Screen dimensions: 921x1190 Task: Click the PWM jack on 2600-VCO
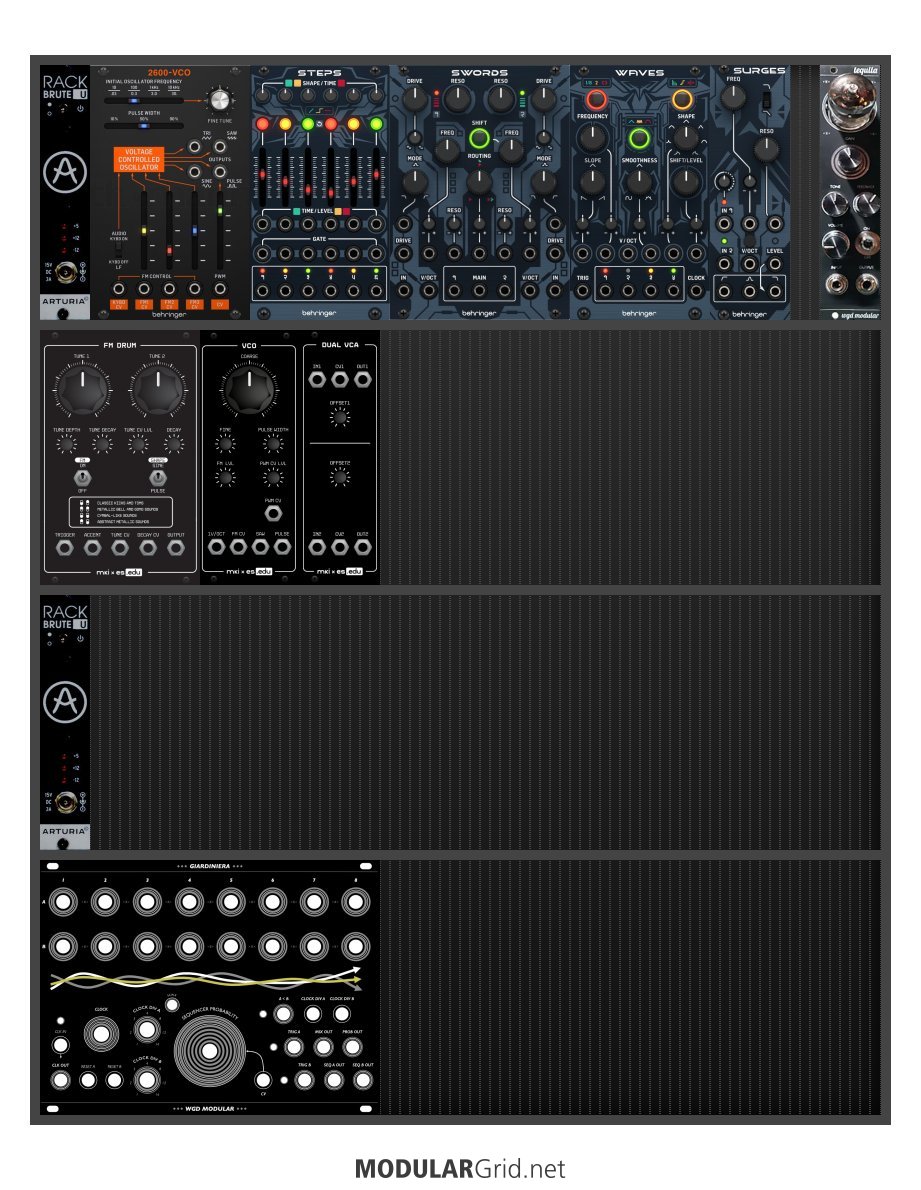click(x=220, y=288)
